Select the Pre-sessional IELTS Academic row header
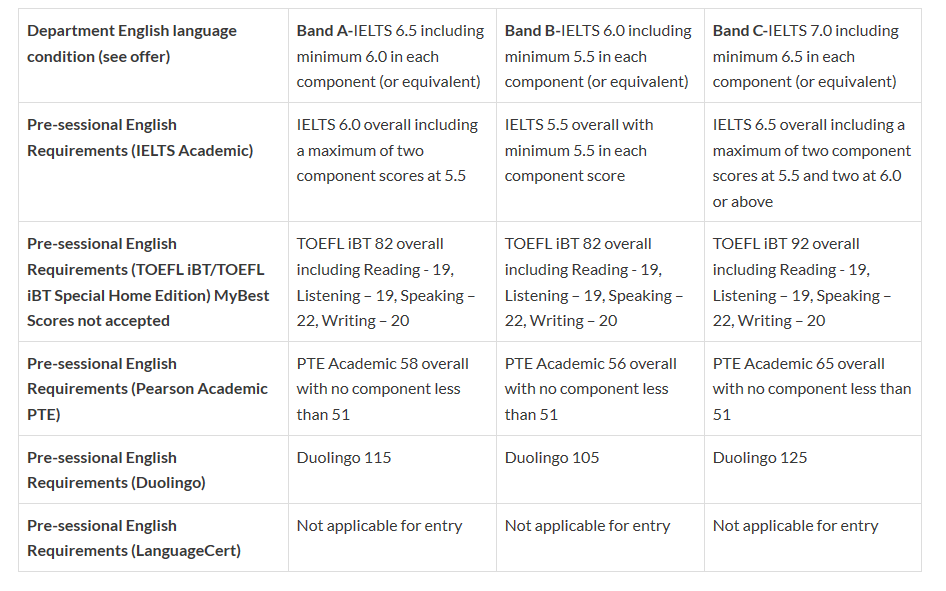 pyautogui.click(x=140, y=138)
